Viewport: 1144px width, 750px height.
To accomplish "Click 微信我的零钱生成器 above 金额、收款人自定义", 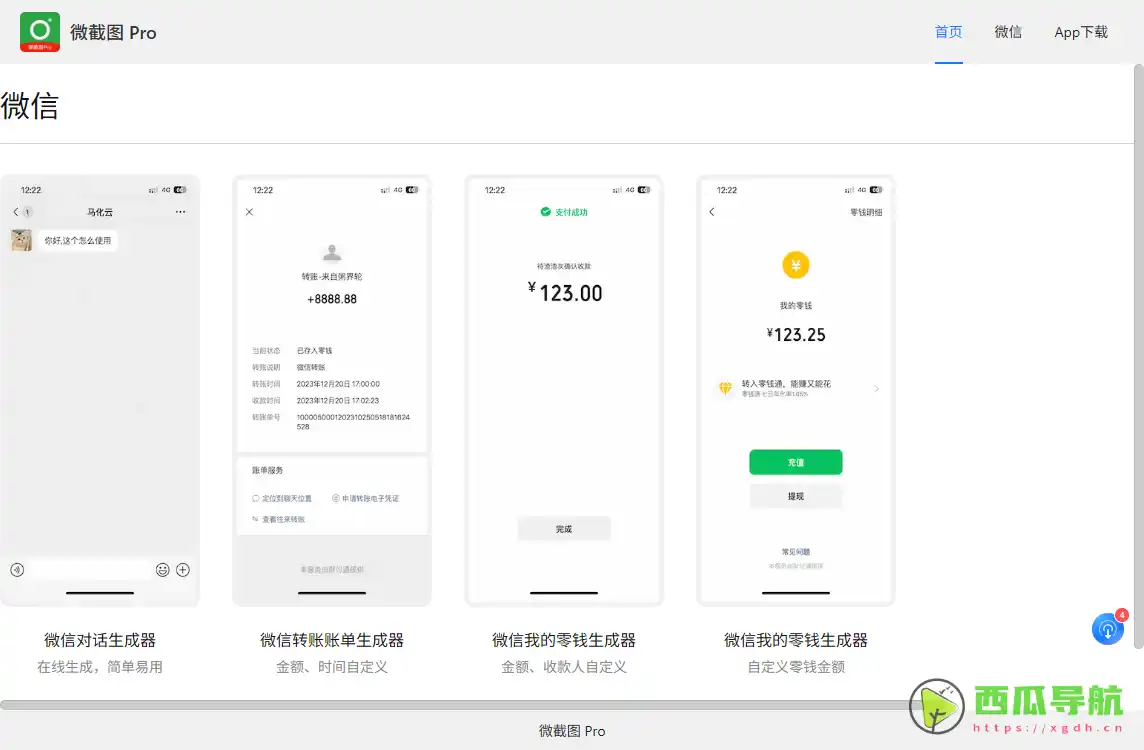I will [564, 641].
